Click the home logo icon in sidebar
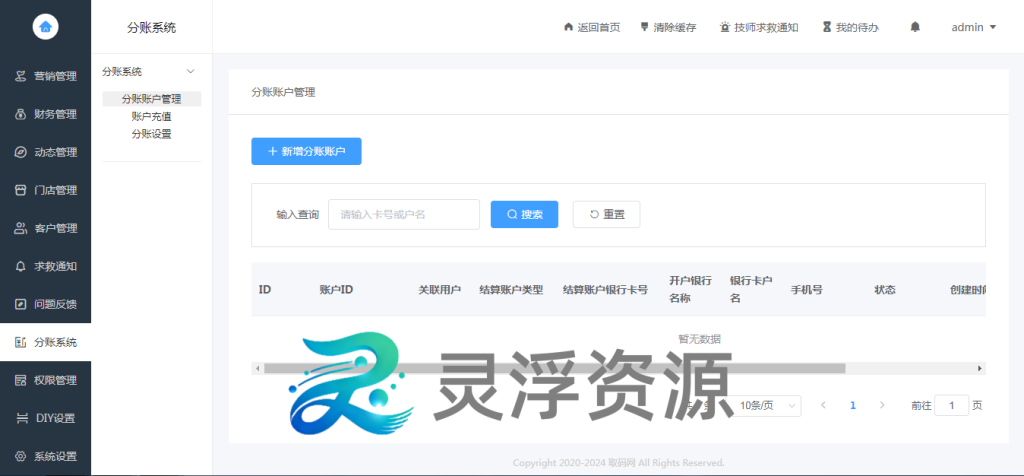 click(45, 27)
